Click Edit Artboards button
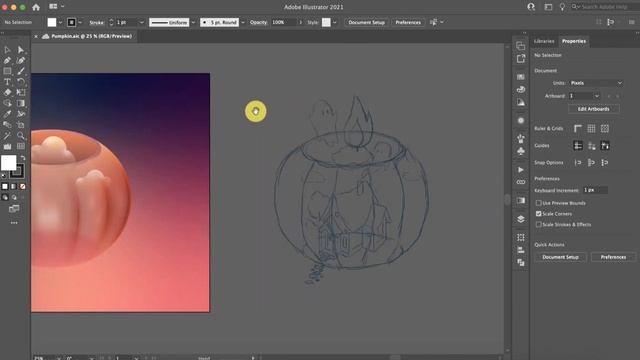Screen dimensions: 640x360 pyautogui.click(x=593, y=109)
